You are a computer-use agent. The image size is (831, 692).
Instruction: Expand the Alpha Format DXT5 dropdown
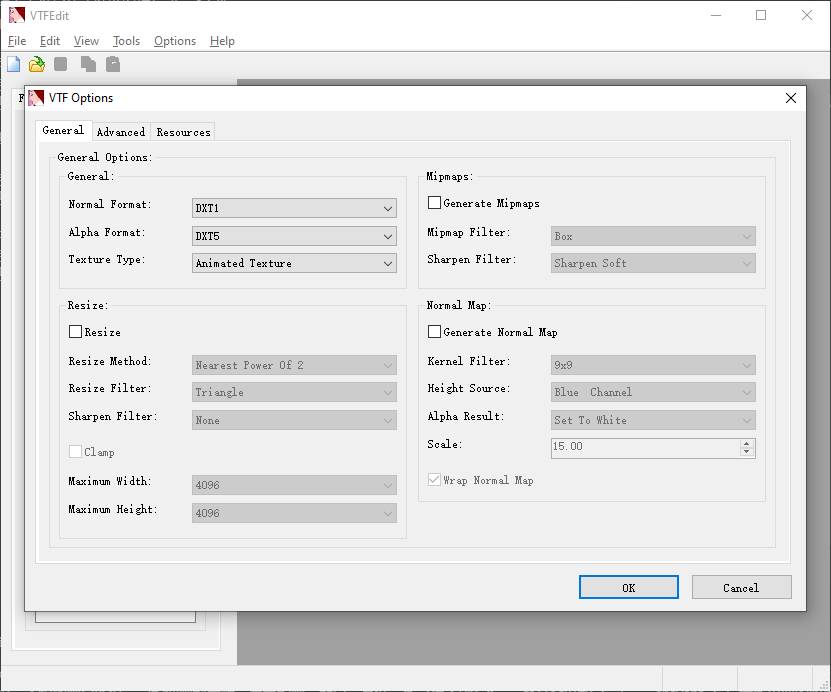click(x=294, y=236)
